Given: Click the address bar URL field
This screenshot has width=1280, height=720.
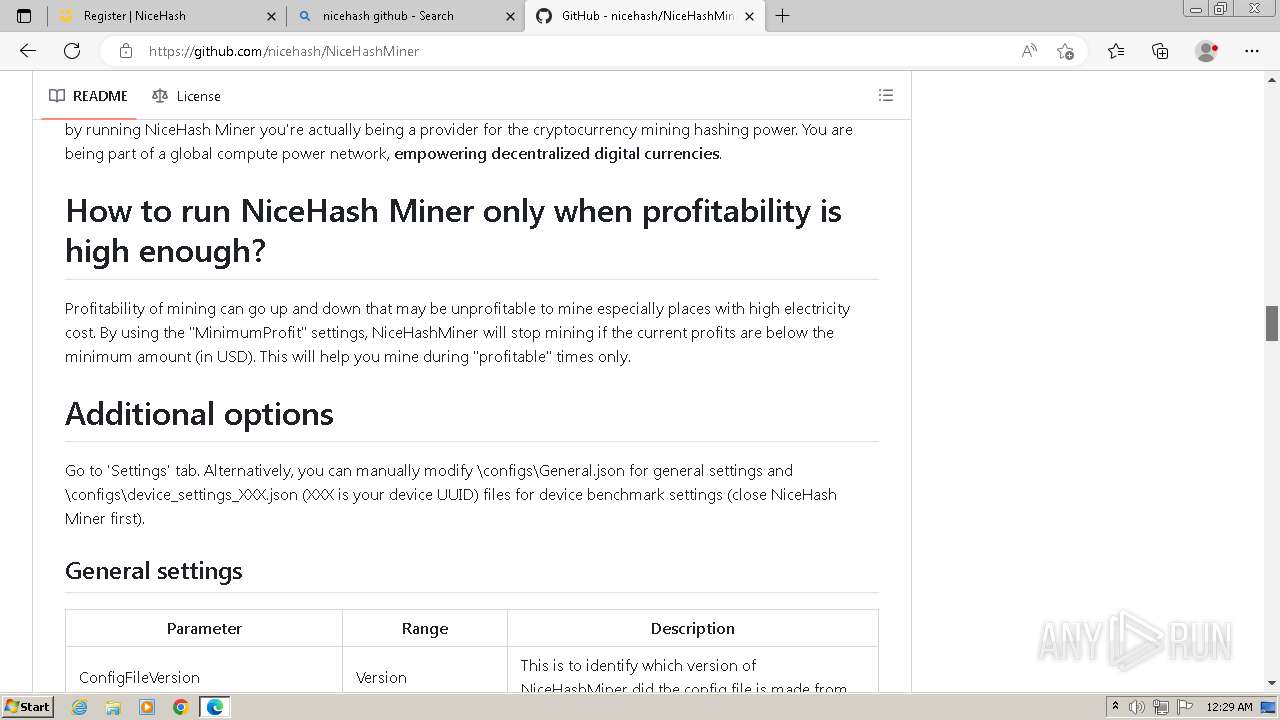Looking at the screenshot, I should click(x=500, y=51).
